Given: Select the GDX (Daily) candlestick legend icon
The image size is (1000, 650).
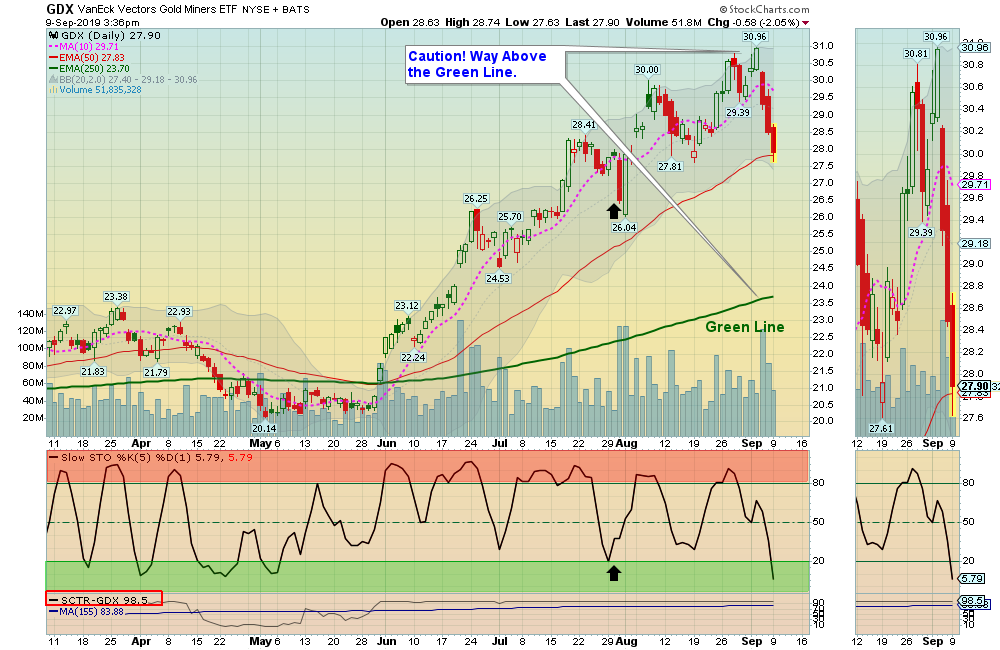Looking at the screenshot, I should coord(54,36).
